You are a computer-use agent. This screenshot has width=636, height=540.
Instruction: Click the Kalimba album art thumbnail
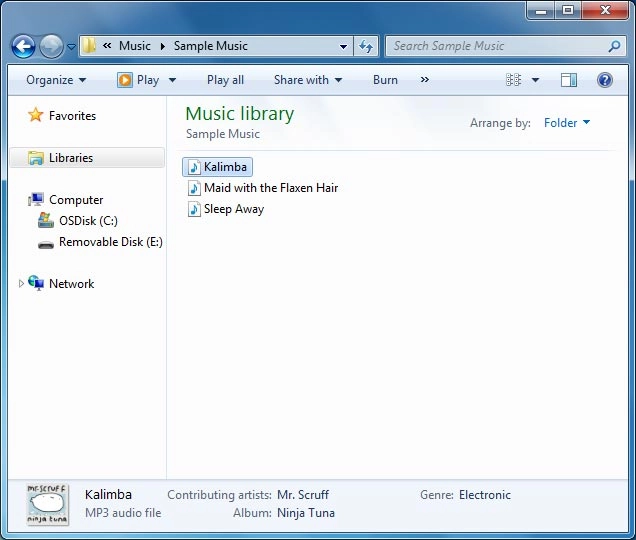tap(47, 504)
